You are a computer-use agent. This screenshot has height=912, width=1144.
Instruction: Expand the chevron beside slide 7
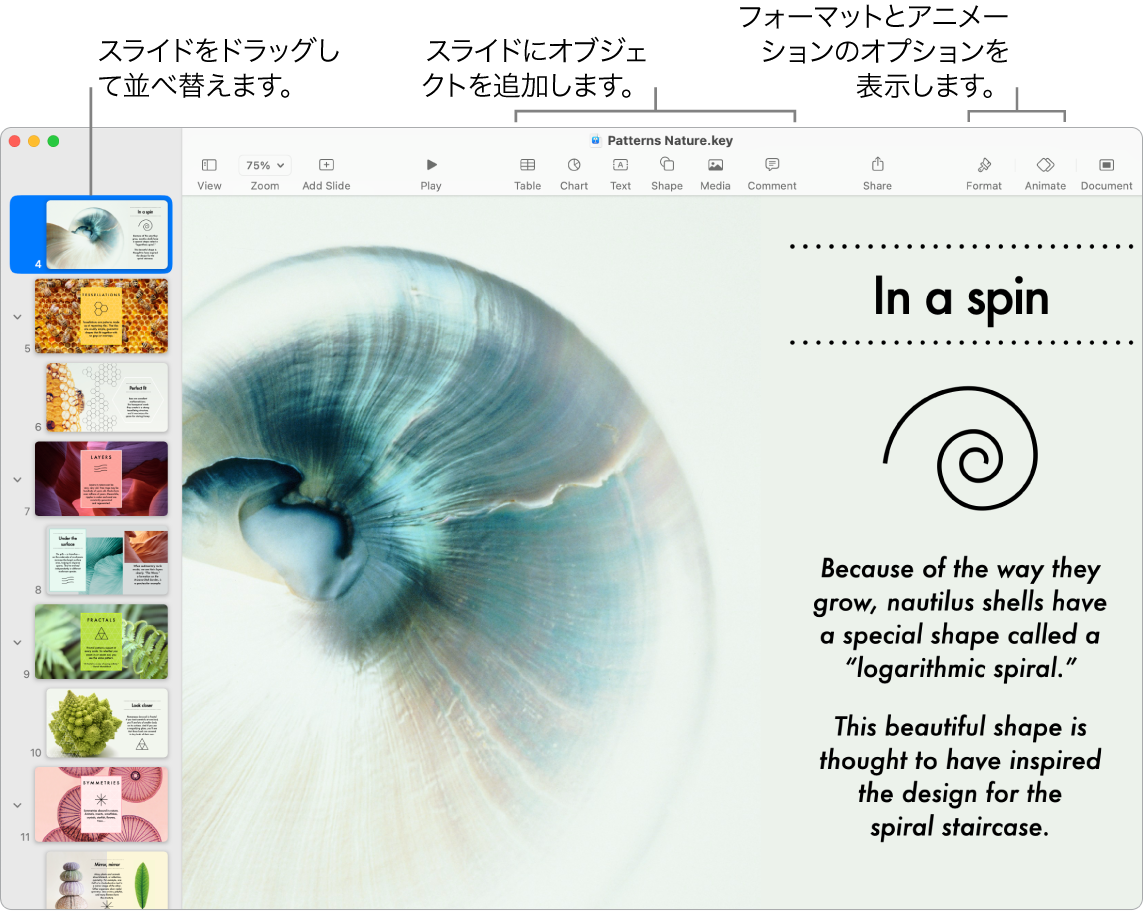tap(17, 479)
